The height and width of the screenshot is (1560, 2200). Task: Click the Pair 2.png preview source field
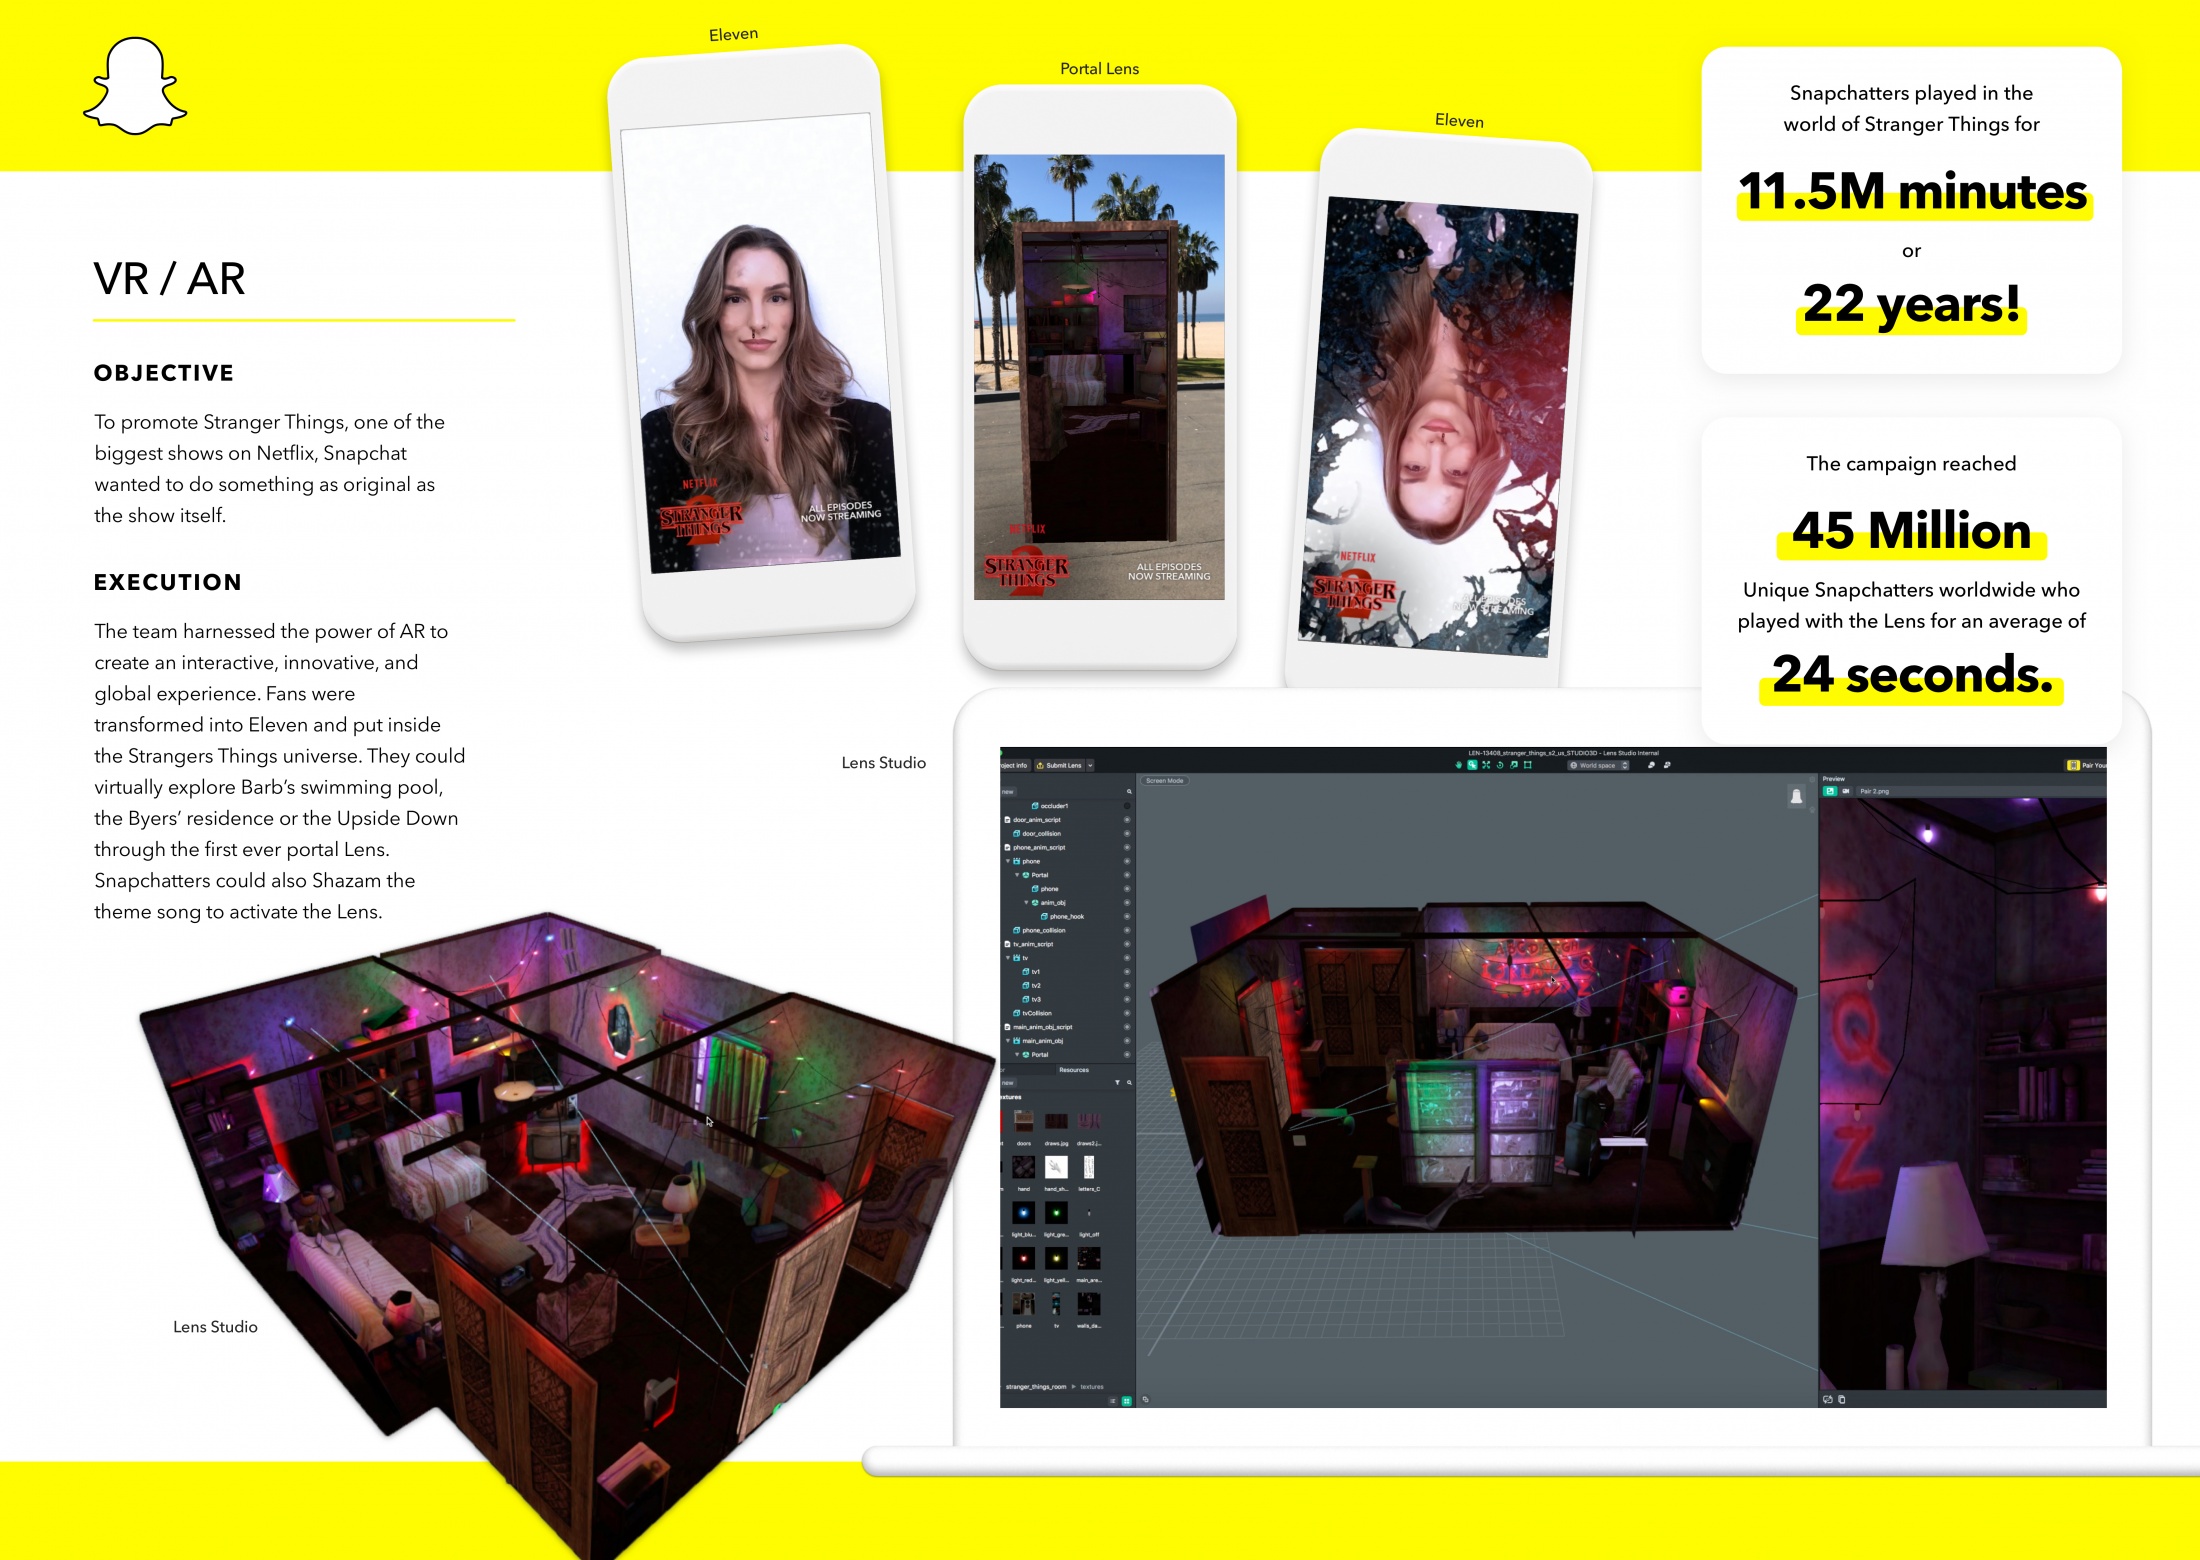point(1980,791)
